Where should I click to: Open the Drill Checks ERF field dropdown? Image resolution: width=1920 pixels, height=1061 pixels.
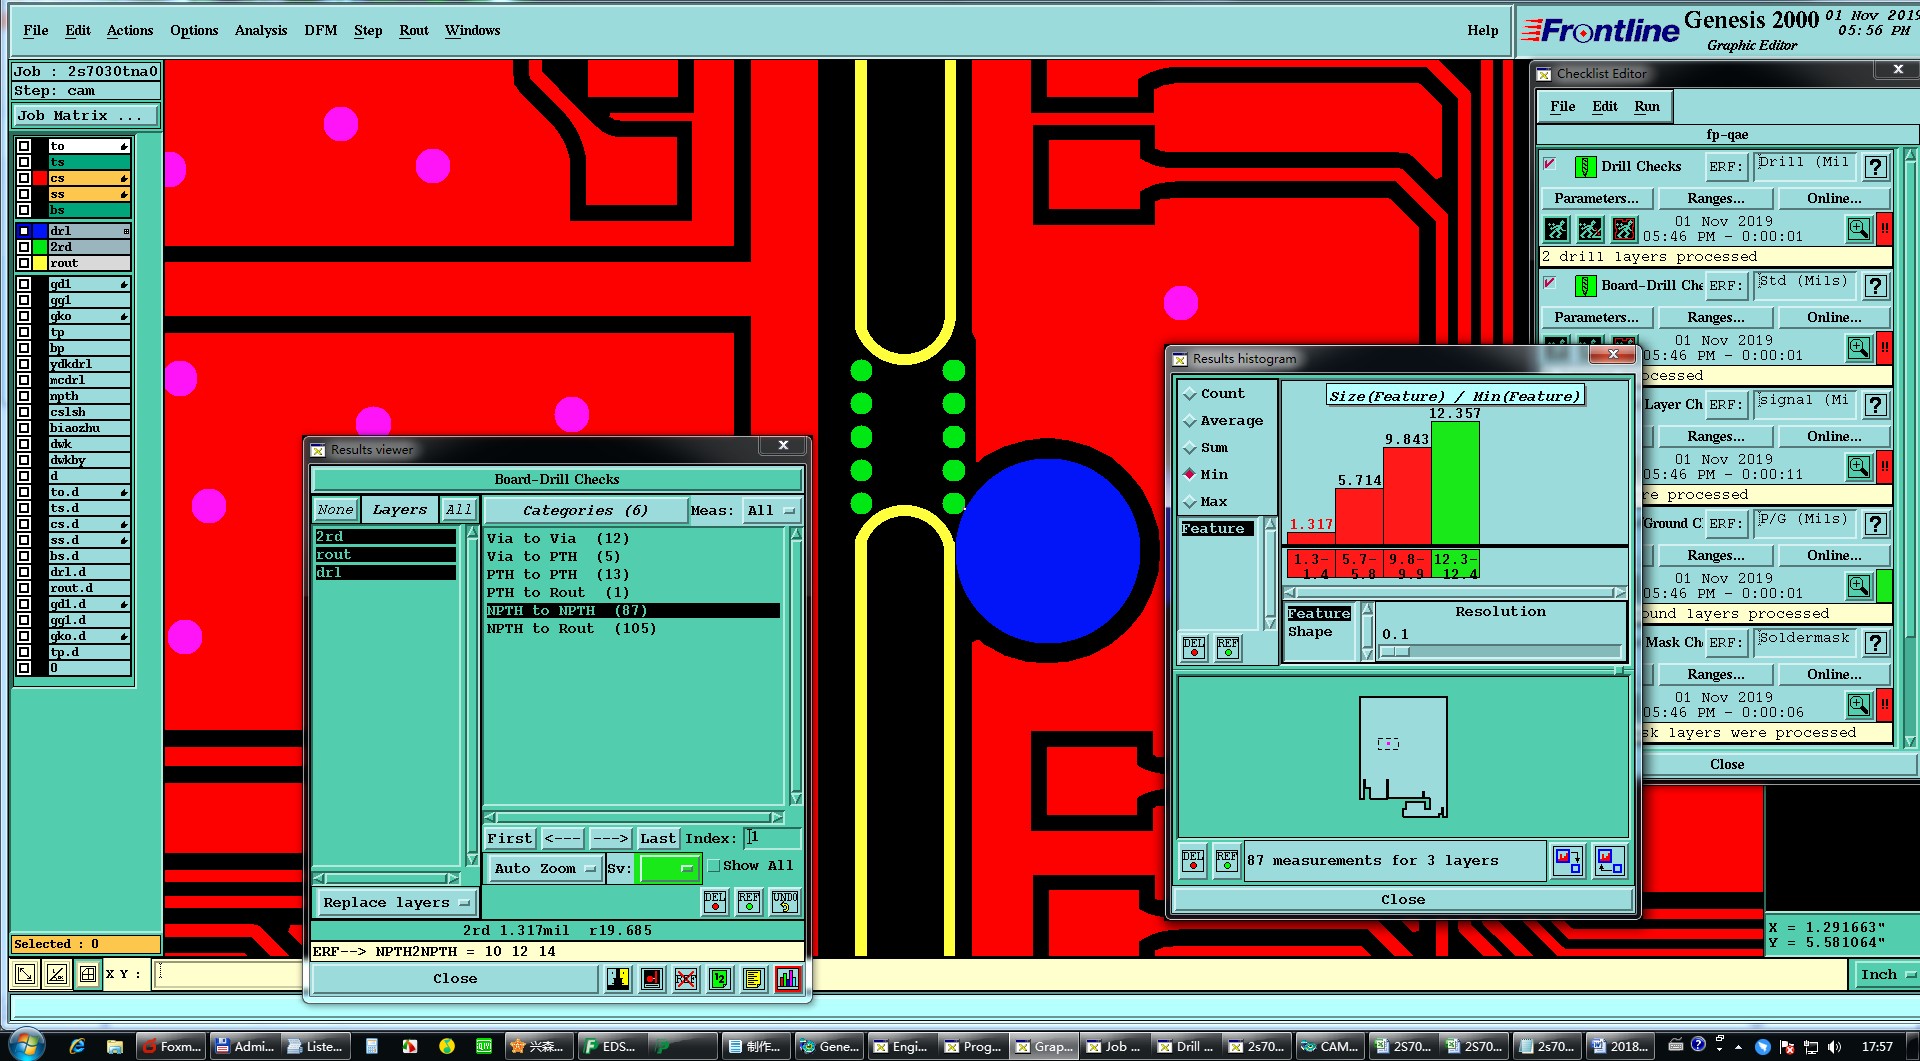(x=1805, y=167)
